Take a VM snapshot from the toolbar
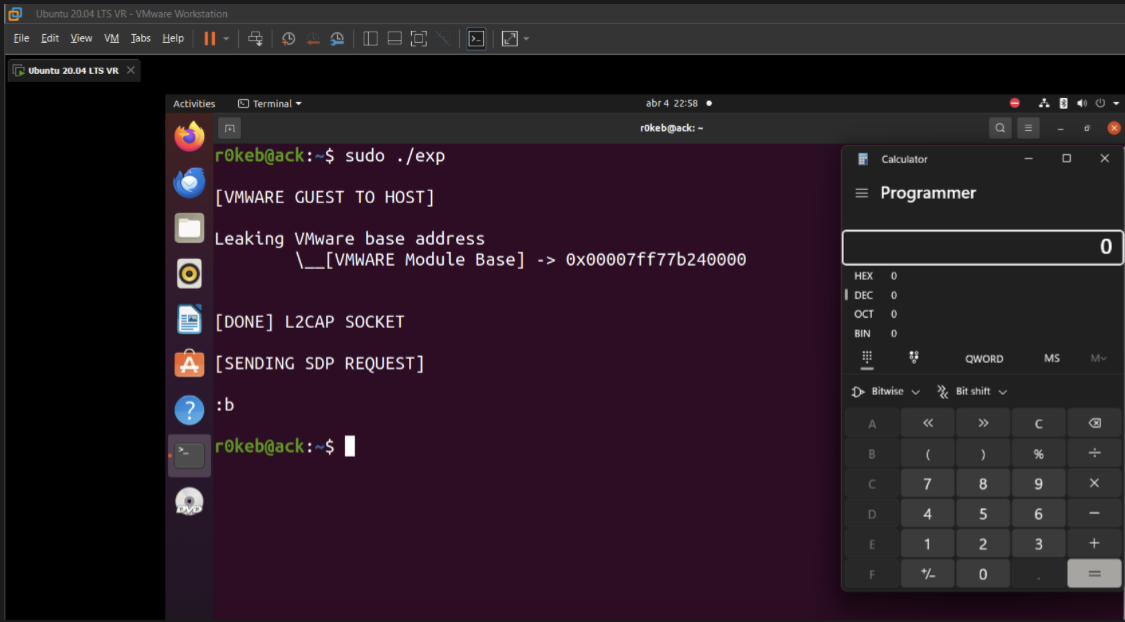Image resolution: width=1125 pixels, height=622 pixels. pyautogui.click(x=288, y=39)
